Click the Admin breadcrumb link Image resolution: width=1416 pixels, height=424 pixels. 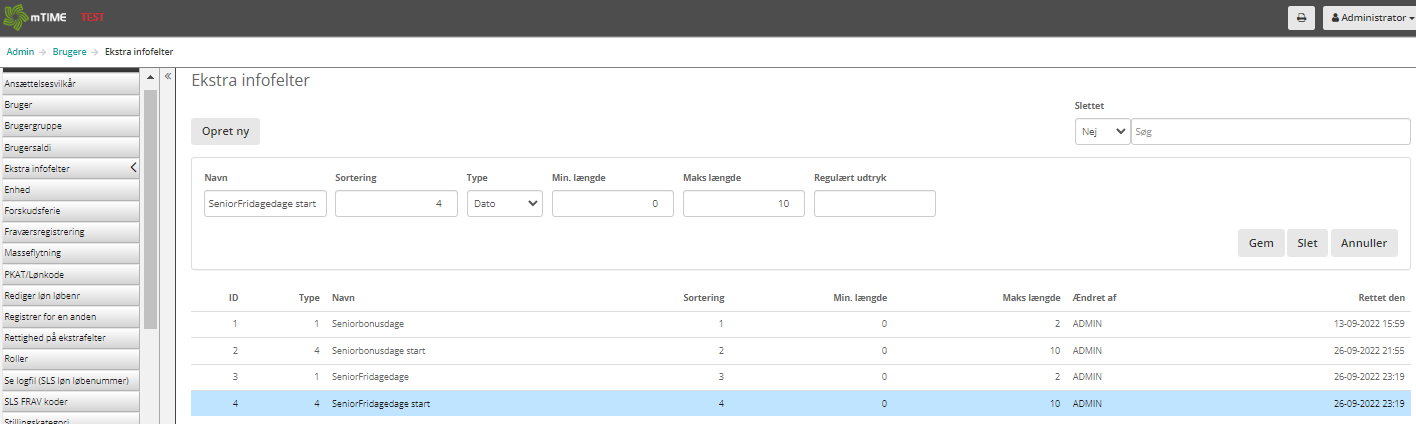pyautogui.click(x=20, y=51)
